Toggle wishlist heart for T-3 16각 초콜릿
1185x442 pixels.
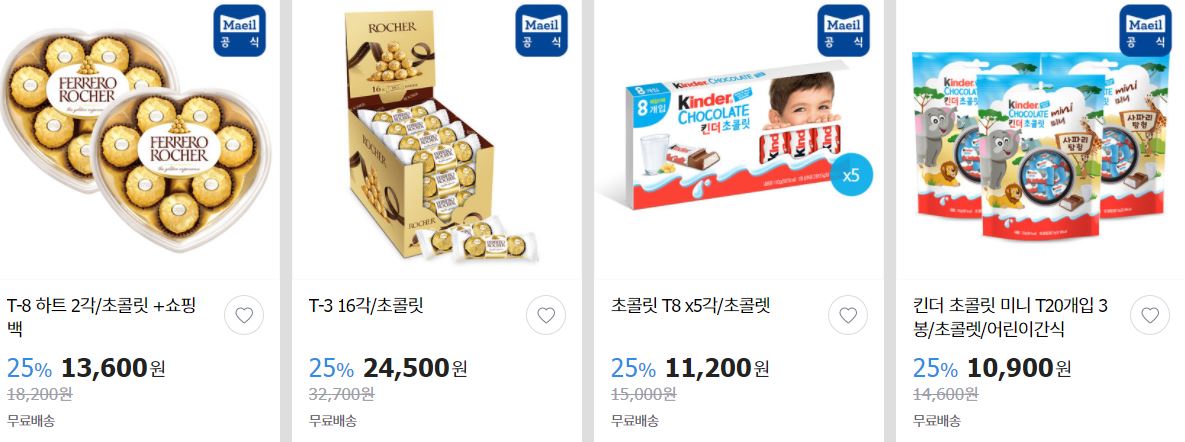(546, 315)
